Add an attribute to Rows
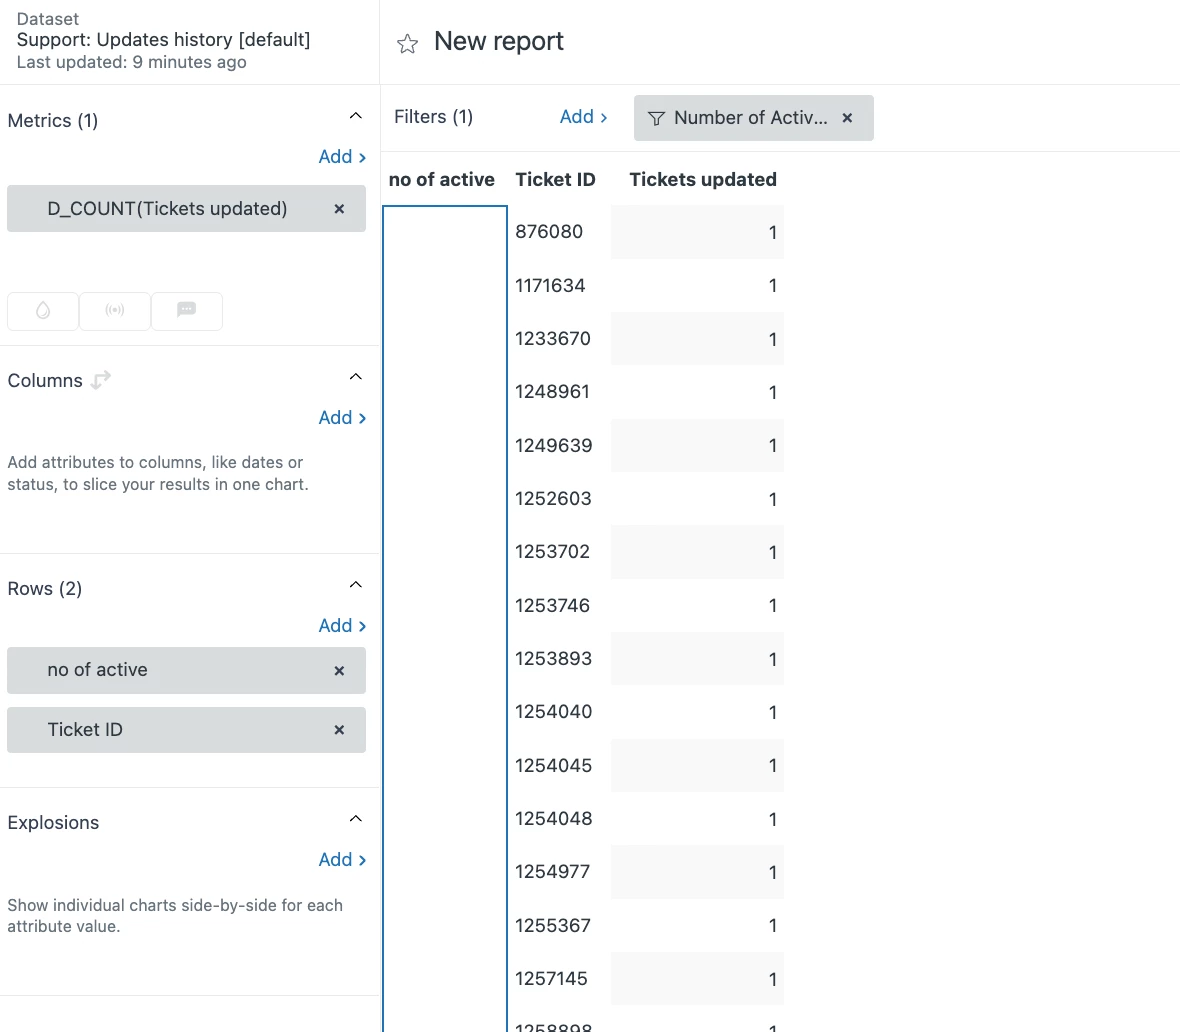 [x=342, y=626]
